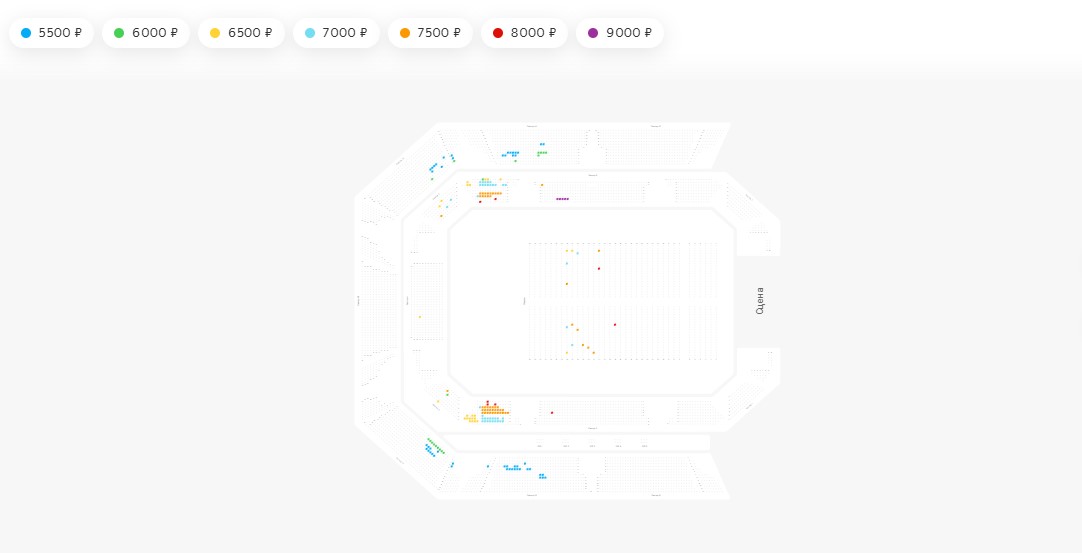Select the lone red seat in bottom inner stand

point(552,413)
